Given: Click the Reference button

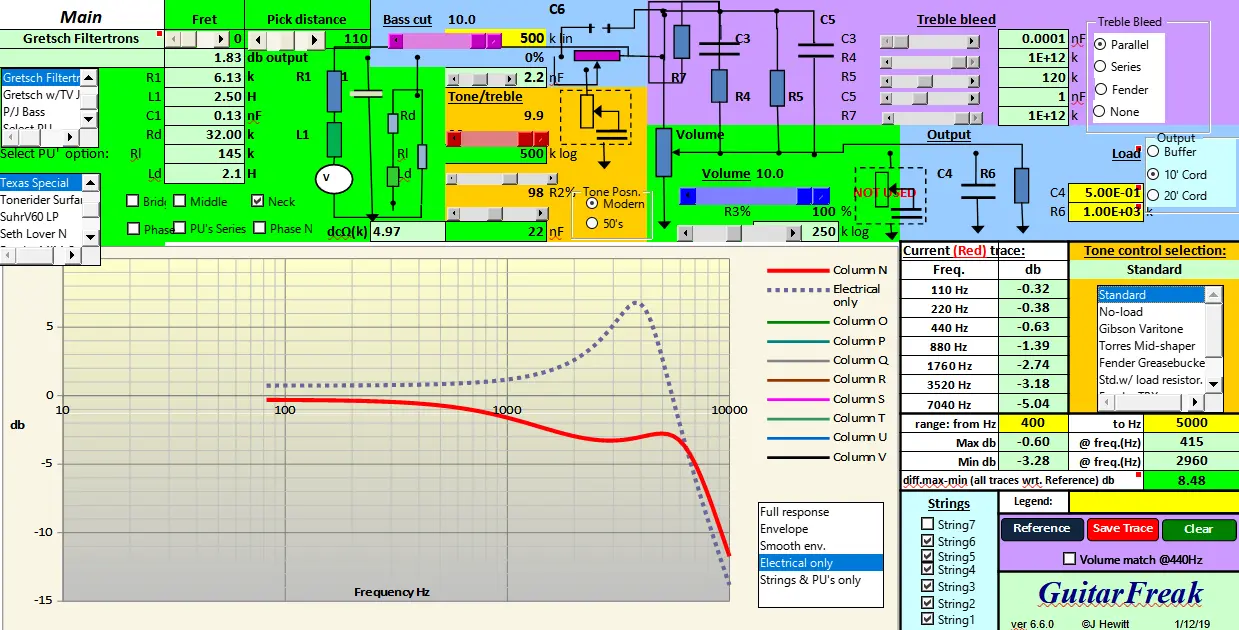Looking at the screenshot, I should click(1041, 529).
